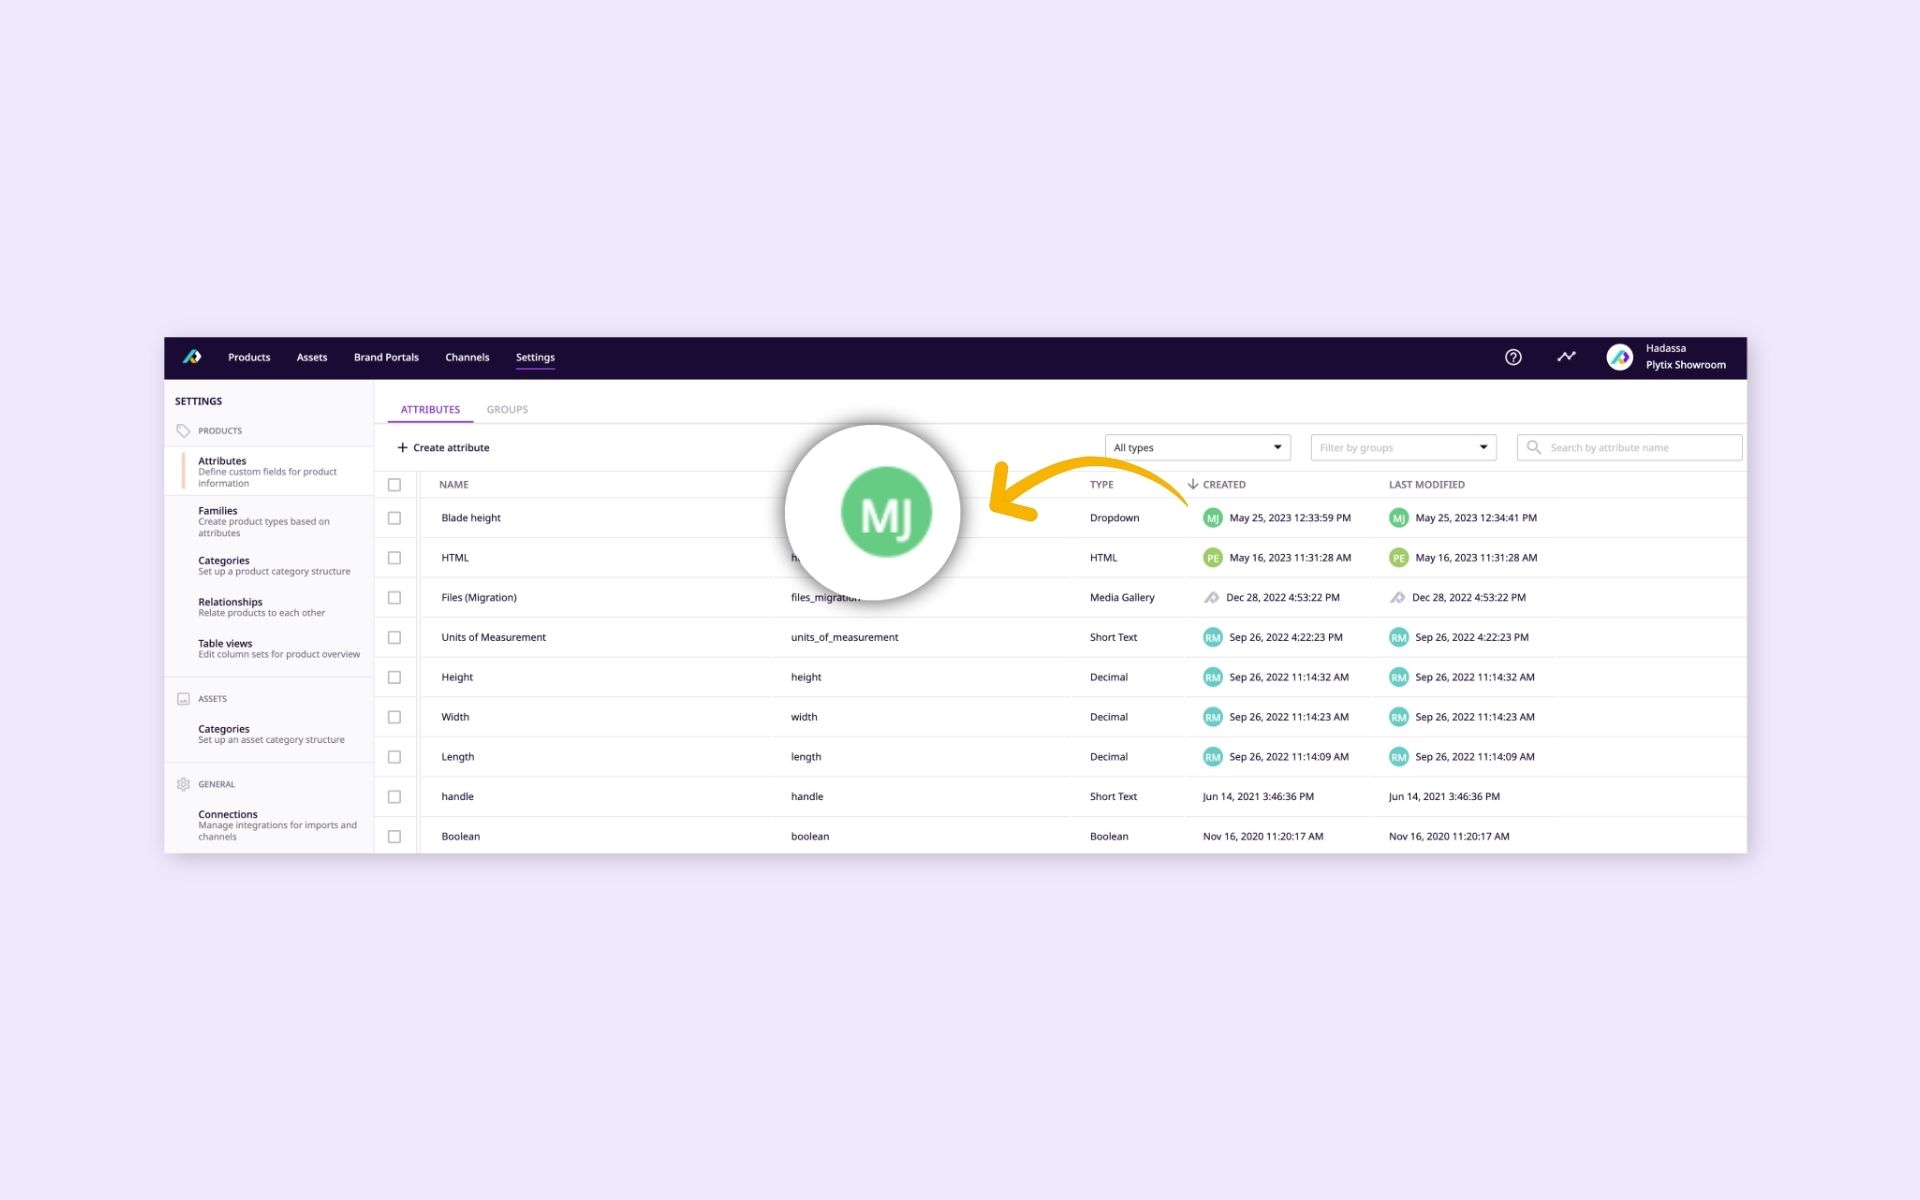Click the Plytix logo icon
1920x1200 pixels.
pos(192,357)
